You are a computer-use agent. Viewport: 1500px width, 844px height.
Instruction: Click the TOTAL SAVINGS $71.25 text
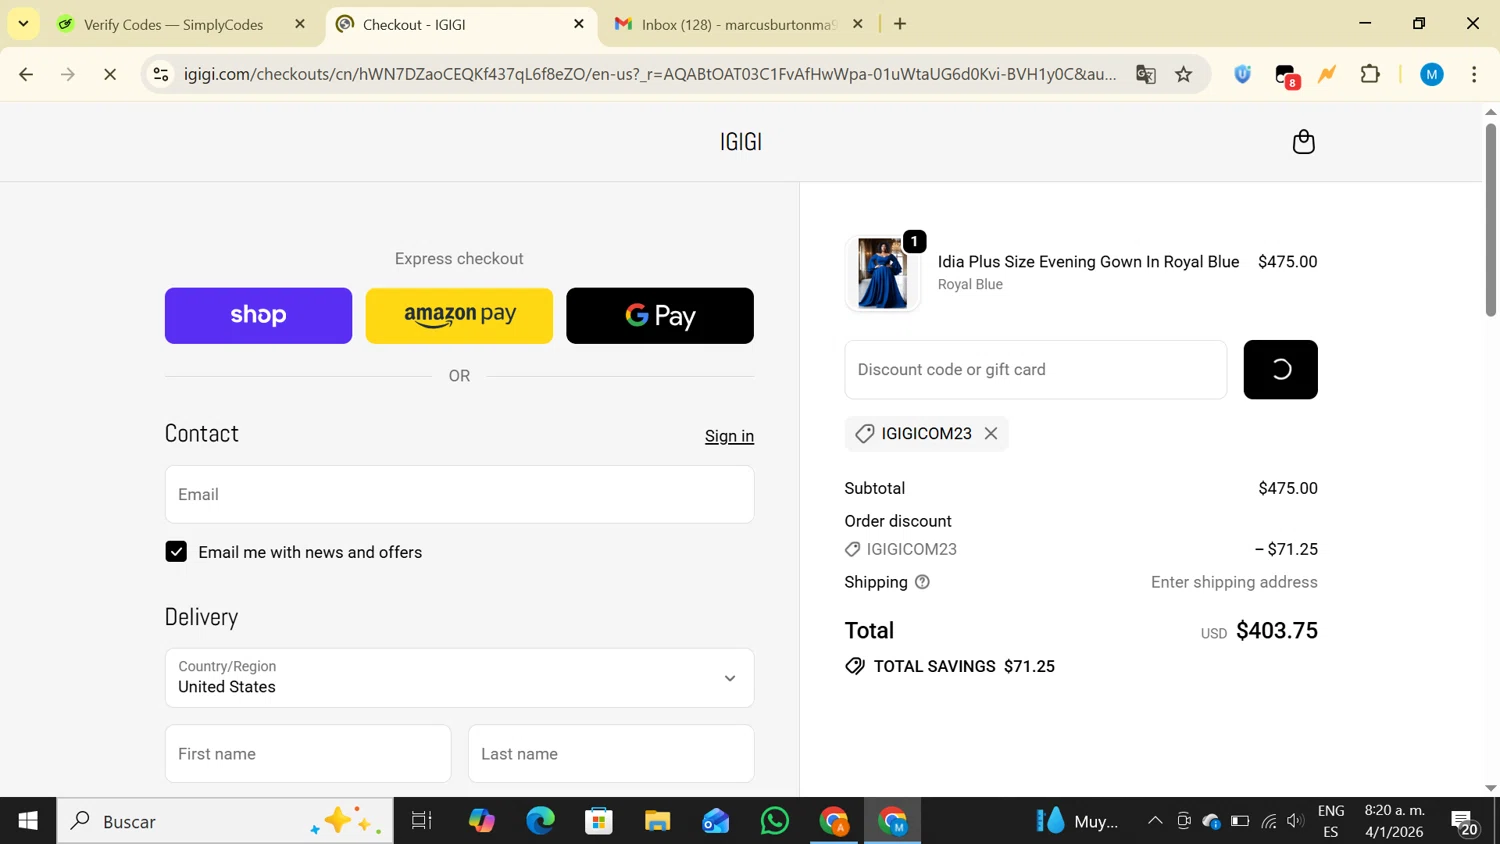pyautogui.click(x=964, y=667)
